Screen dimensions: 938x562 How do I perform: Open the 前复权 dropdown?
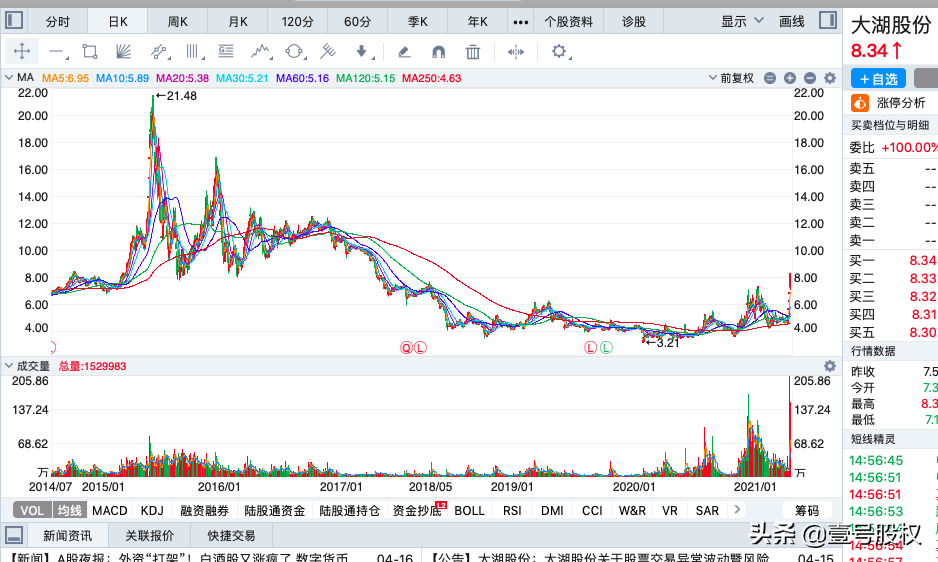point(731,78)
